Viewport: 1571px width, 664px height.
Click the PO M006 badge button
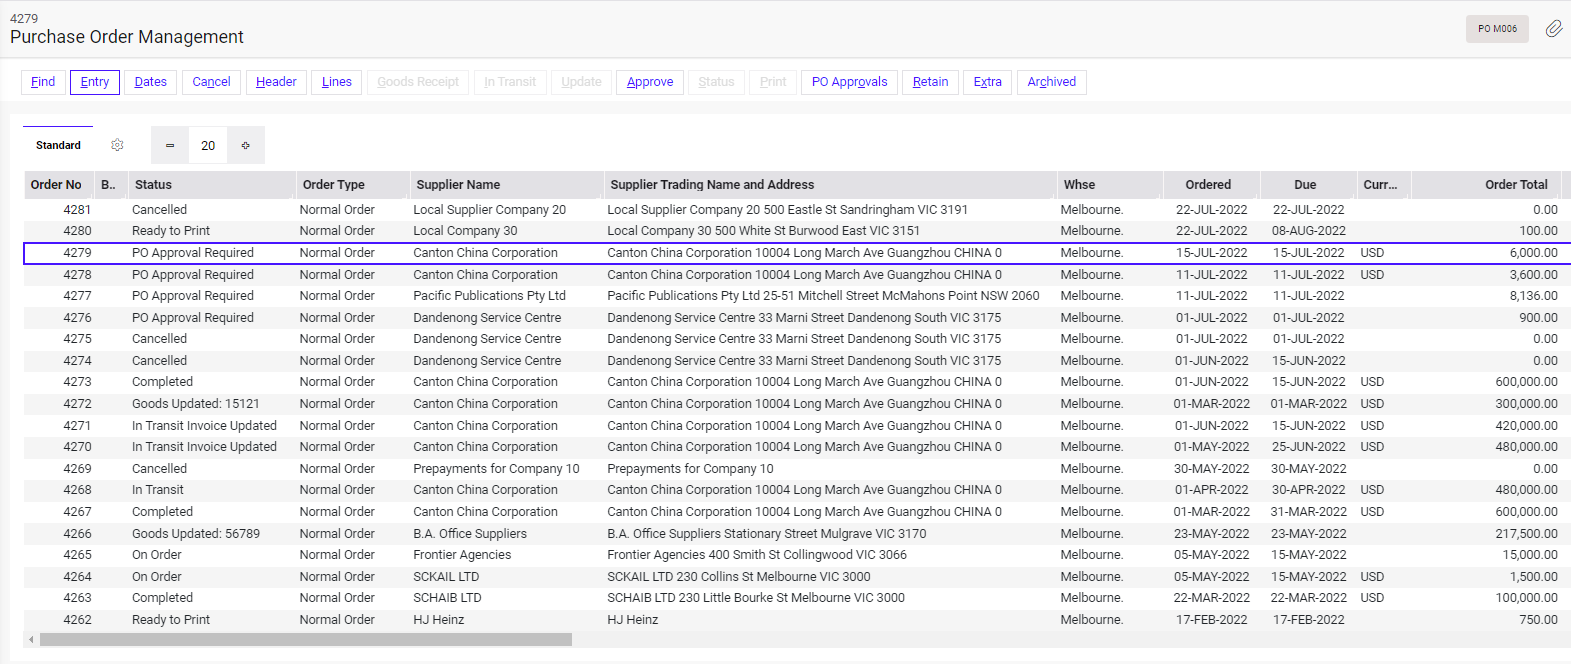coord(1497,29)
